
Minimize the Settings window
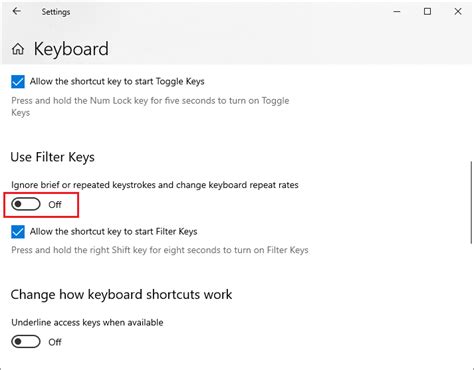pos(397,12)
